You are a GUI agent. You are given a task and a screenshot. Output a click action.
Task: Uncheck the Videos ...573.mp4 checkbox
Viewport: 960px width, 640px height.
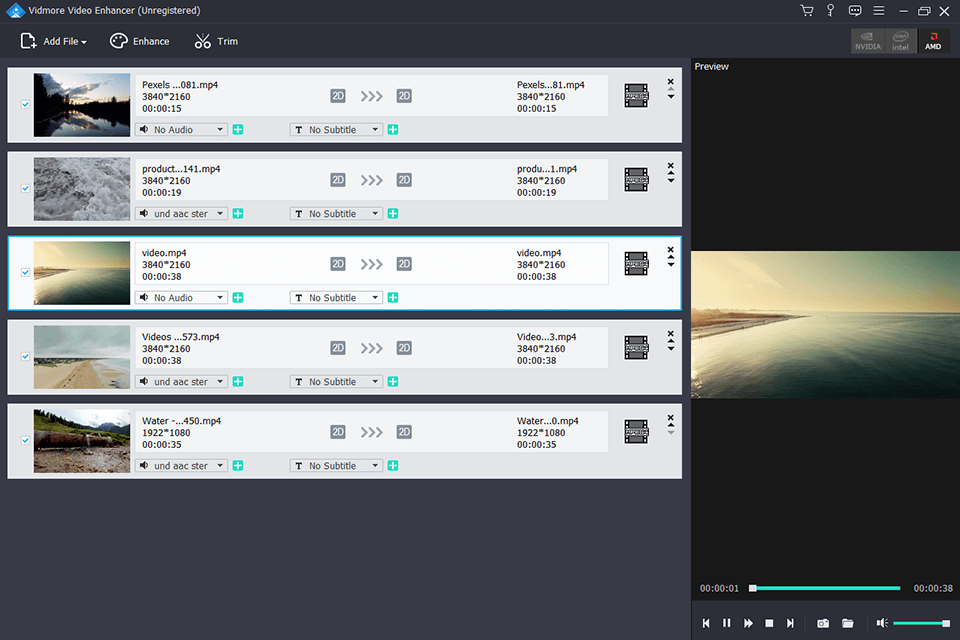click(x=25, y=356)
